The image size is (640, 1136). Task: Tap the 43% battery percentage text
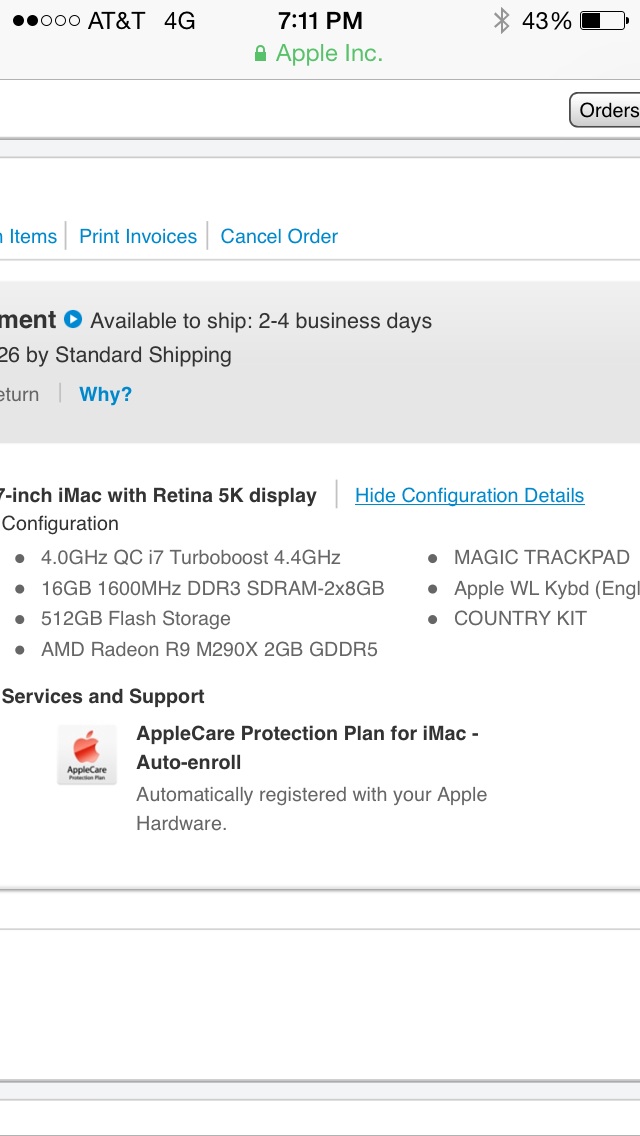pyautogui.click(x=547, y=21)
